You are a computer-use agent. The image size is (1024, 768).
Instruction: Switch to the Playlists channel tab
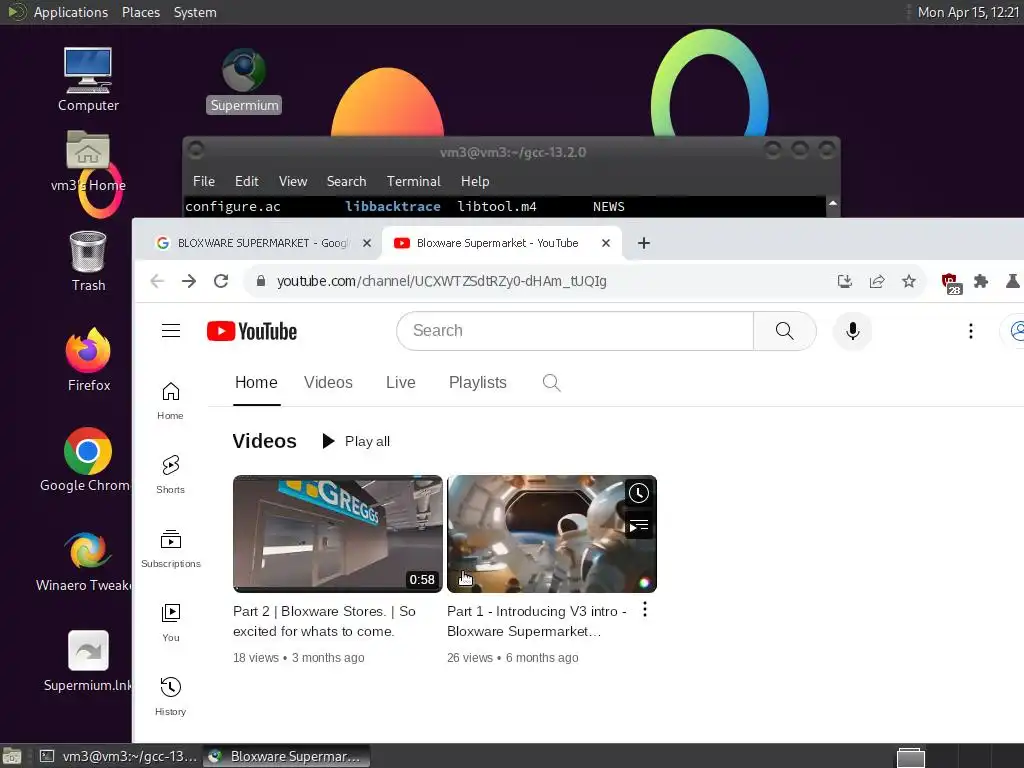tap(477, 383)
